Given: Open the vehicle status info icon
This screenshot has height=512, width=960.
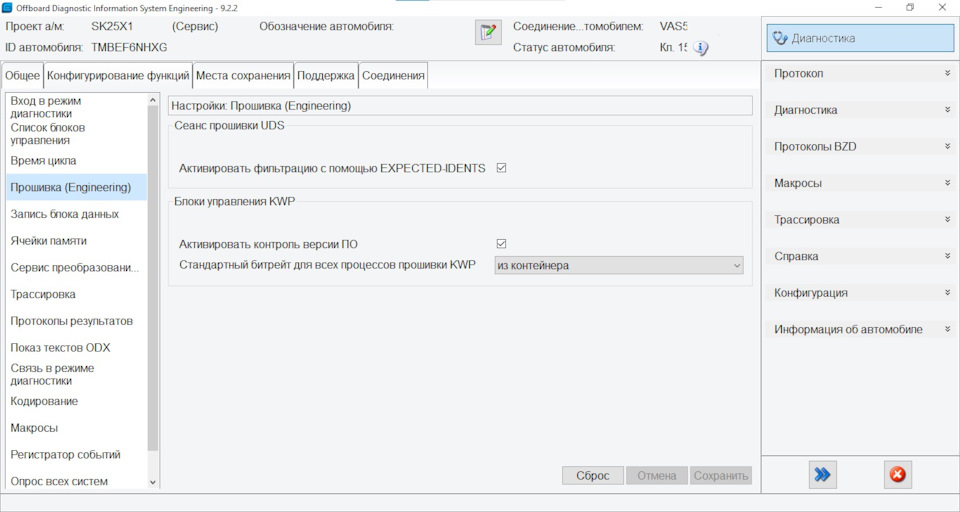Looking at the screenshot, I should [x=700, y=48].
